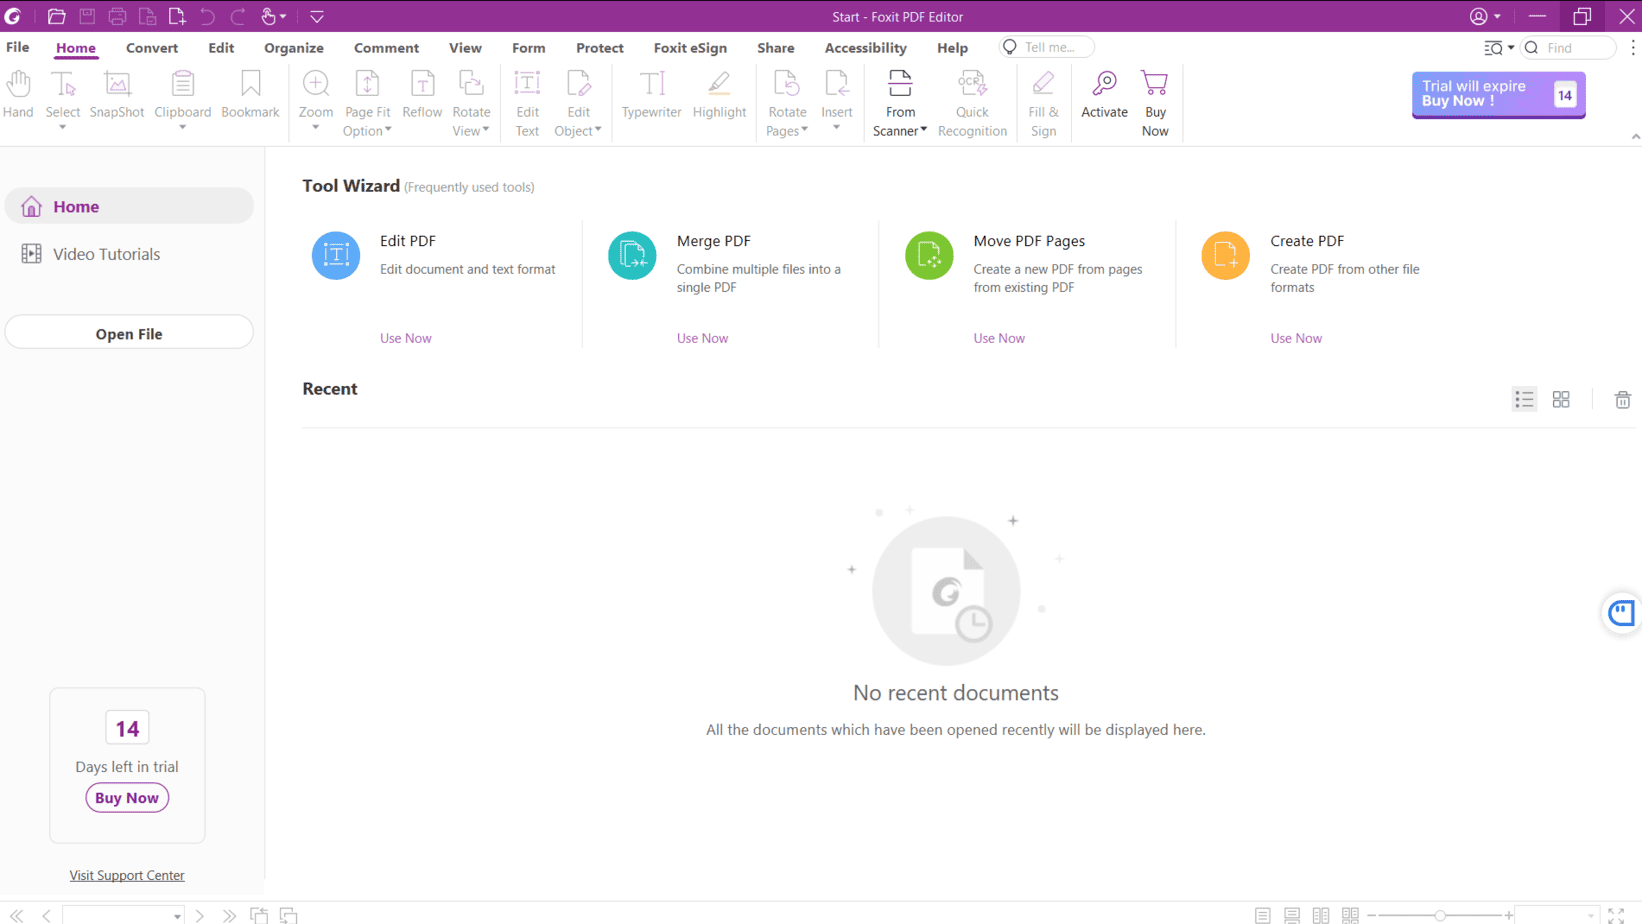This screenshot has width=1642, height=924.
Task: Activate the SnapShot tool
Action: click(117, 95)
